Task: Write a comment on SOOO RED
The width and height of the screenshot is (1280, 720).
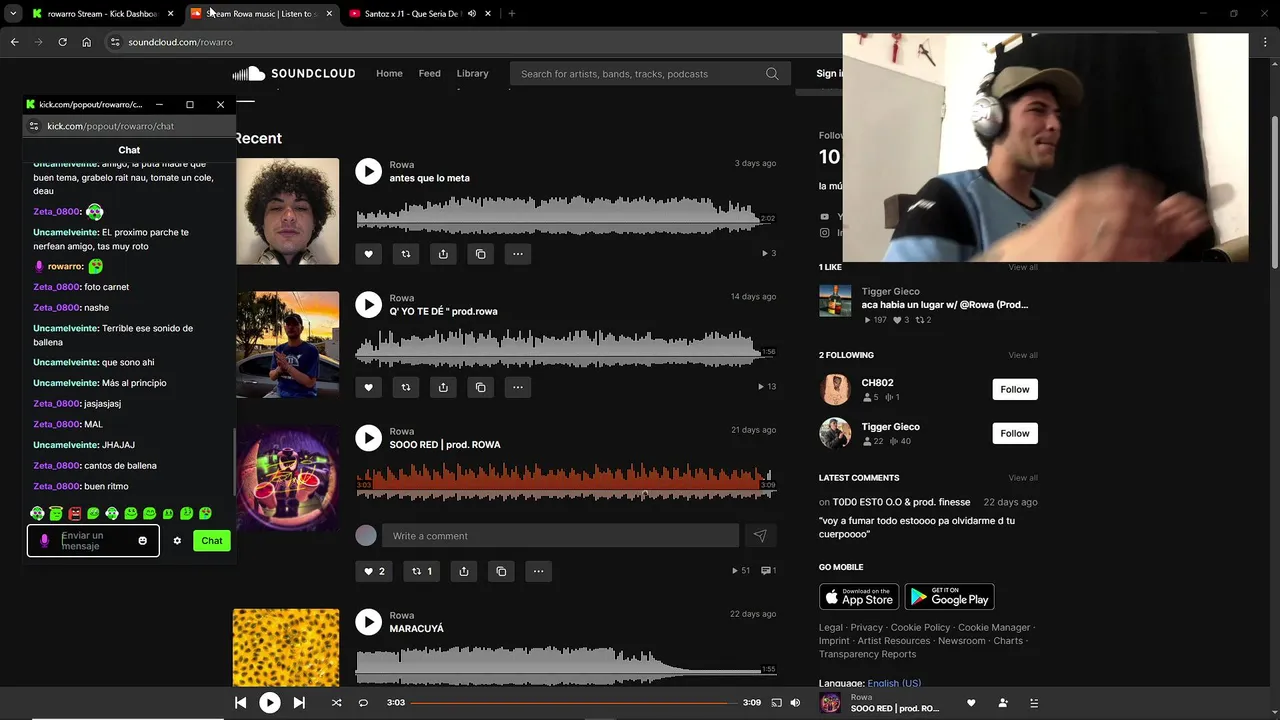Action: (560, 536)
